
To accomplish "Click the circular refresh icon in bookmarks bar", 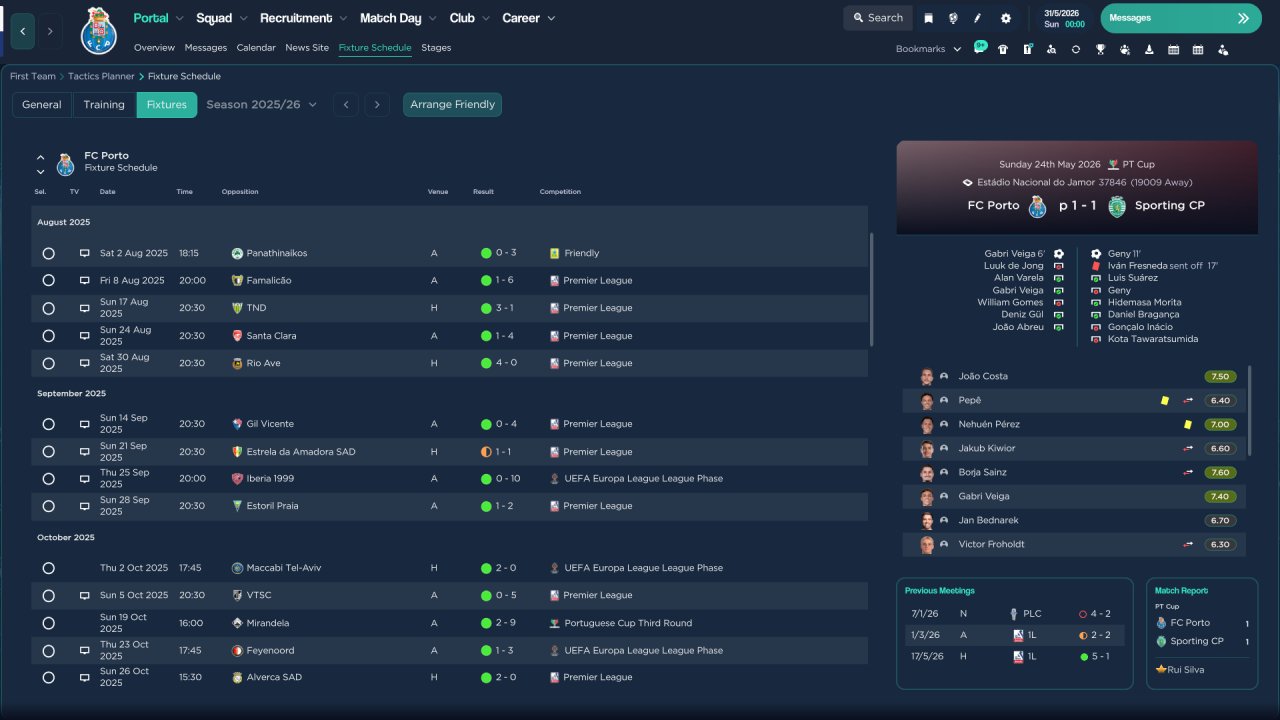I will (x=1076, y=49).
